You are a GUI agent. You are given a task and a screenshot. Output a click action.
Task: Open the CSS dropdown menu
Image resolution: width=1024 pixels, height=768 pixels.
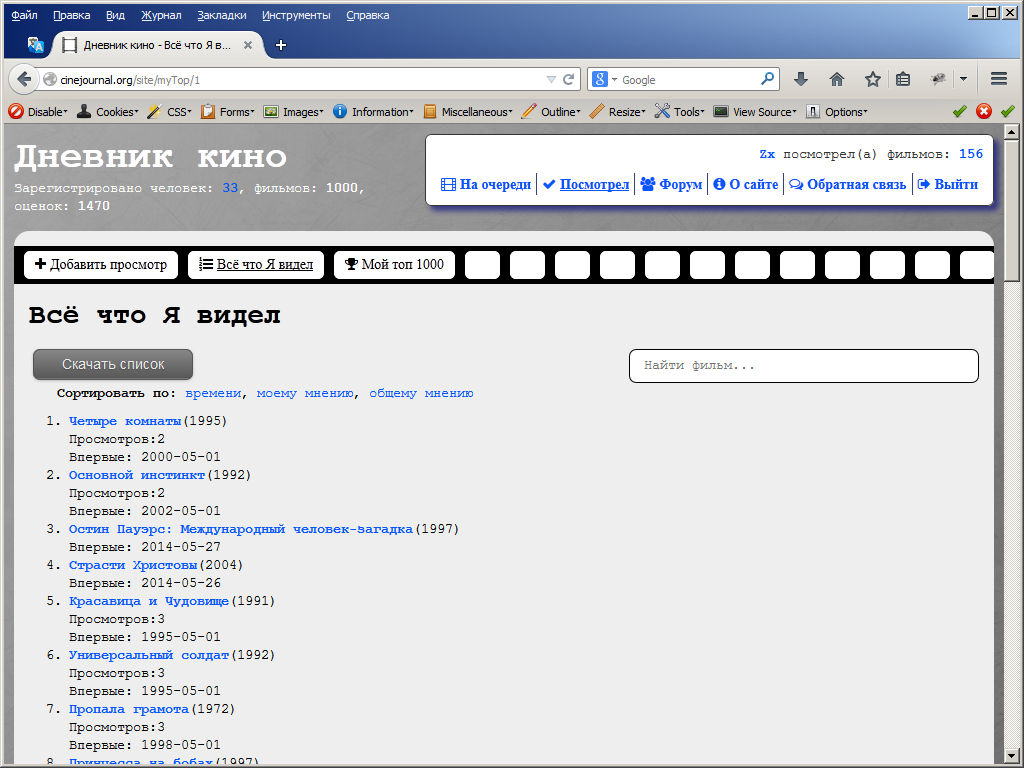[x=169, y=112]
